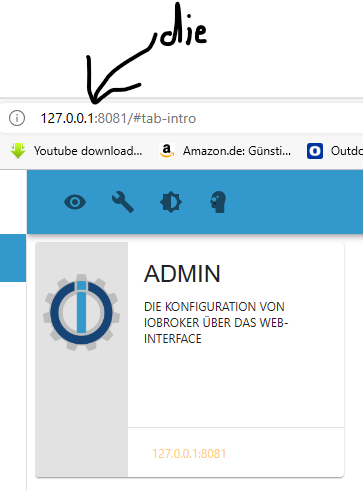Click the Amazon logo bookmark icon
Screen dimensions: 363x491
(167, 151)
